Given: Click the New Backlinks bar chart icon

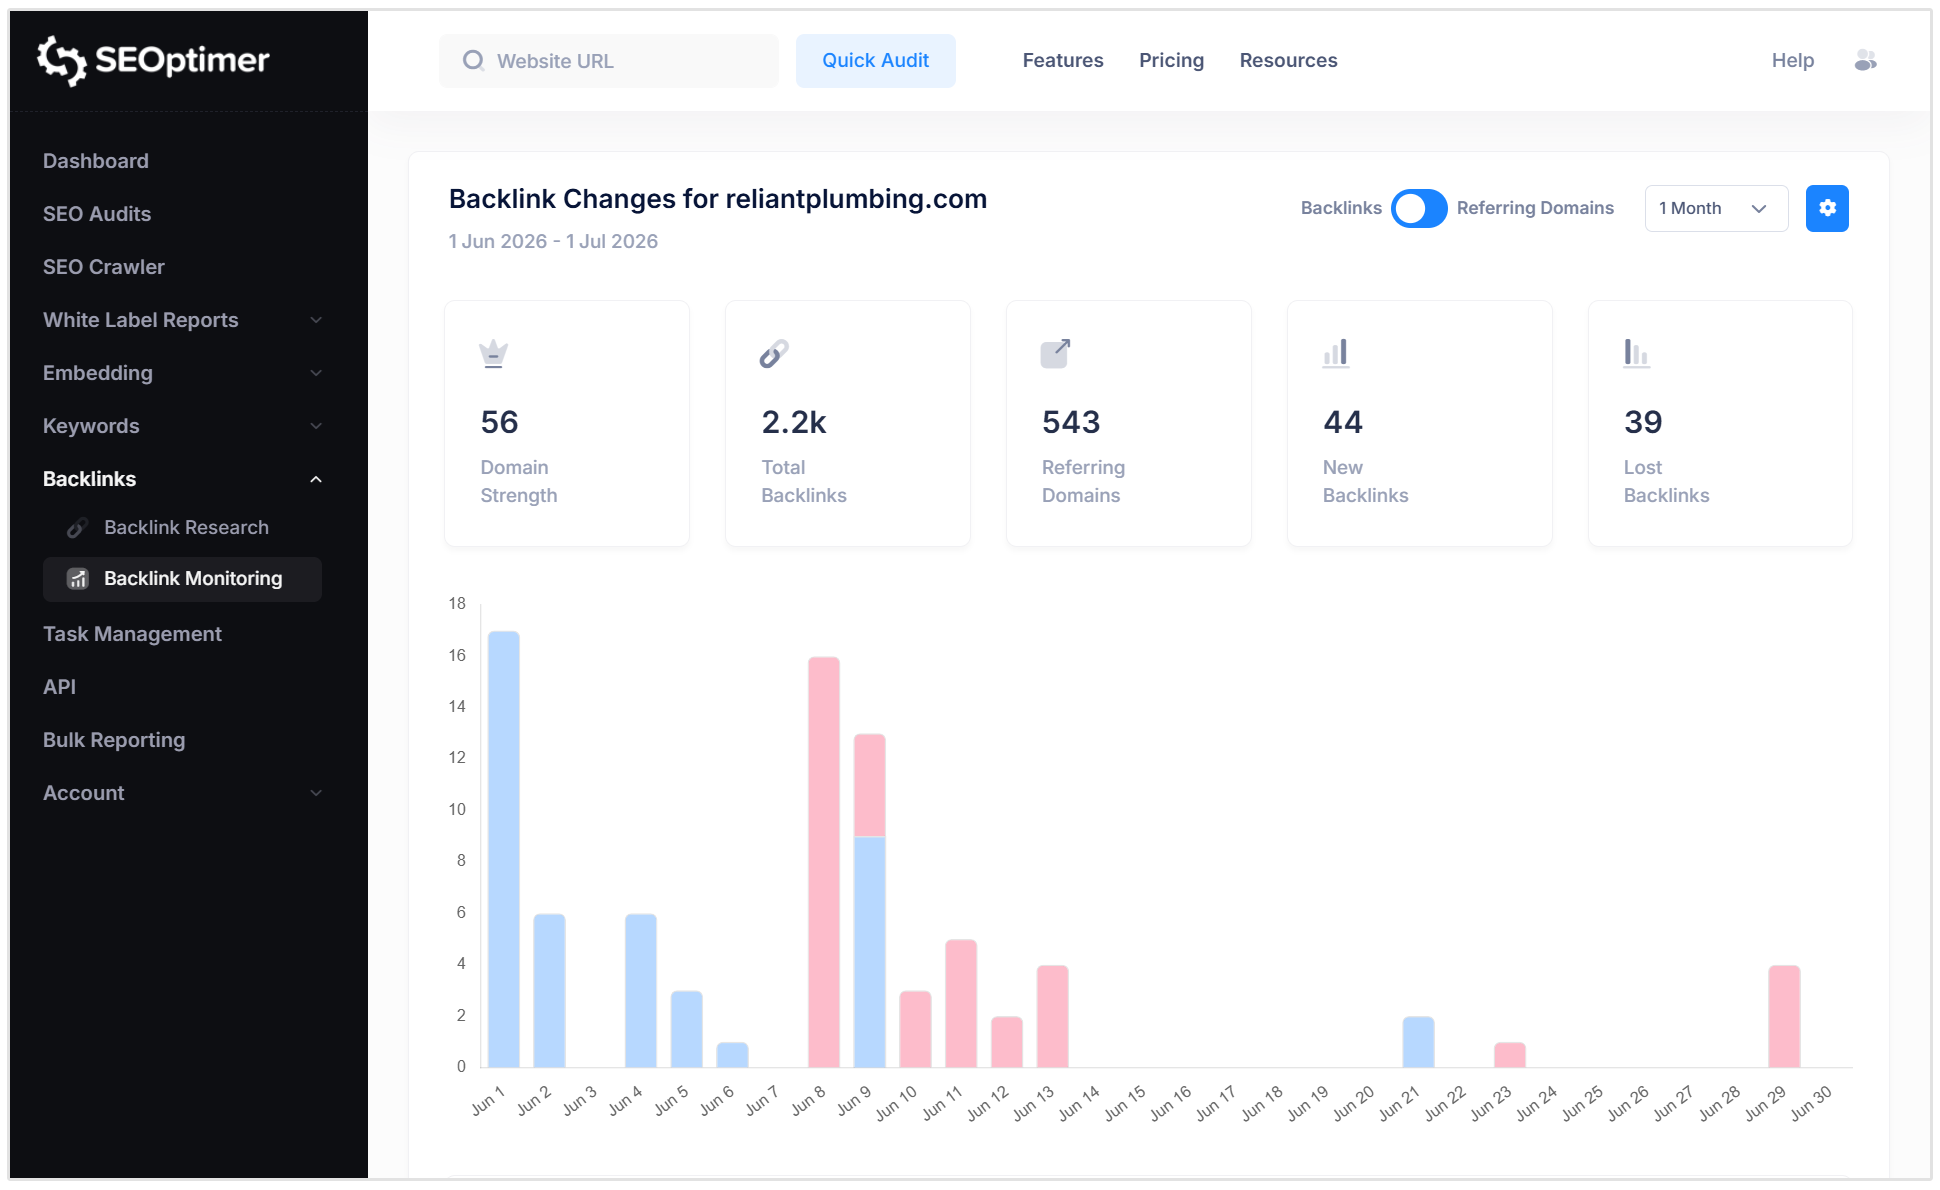Looking at the screenshot, I should pyautogui.click(x=1336, y=354).
